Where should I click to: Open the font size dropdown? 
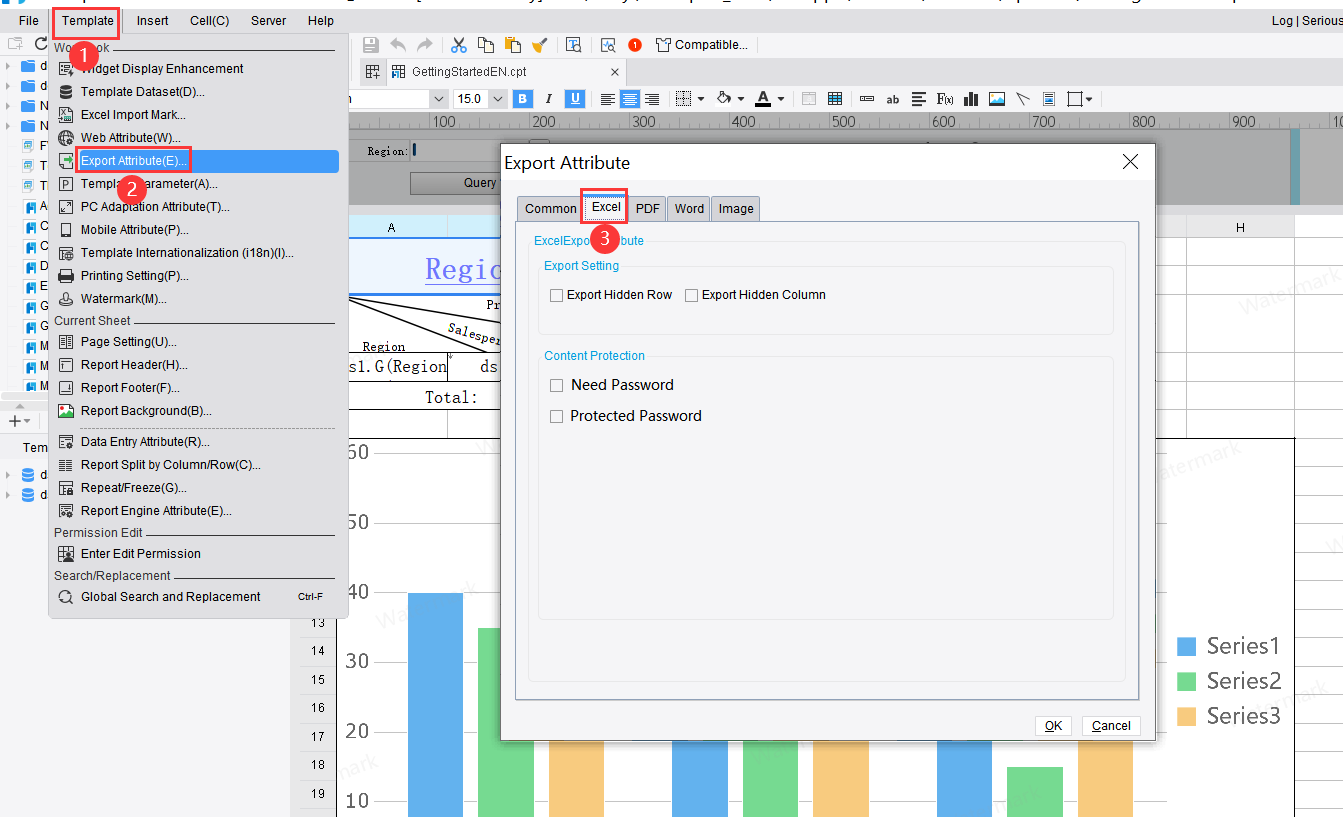[x=497, y=98]
